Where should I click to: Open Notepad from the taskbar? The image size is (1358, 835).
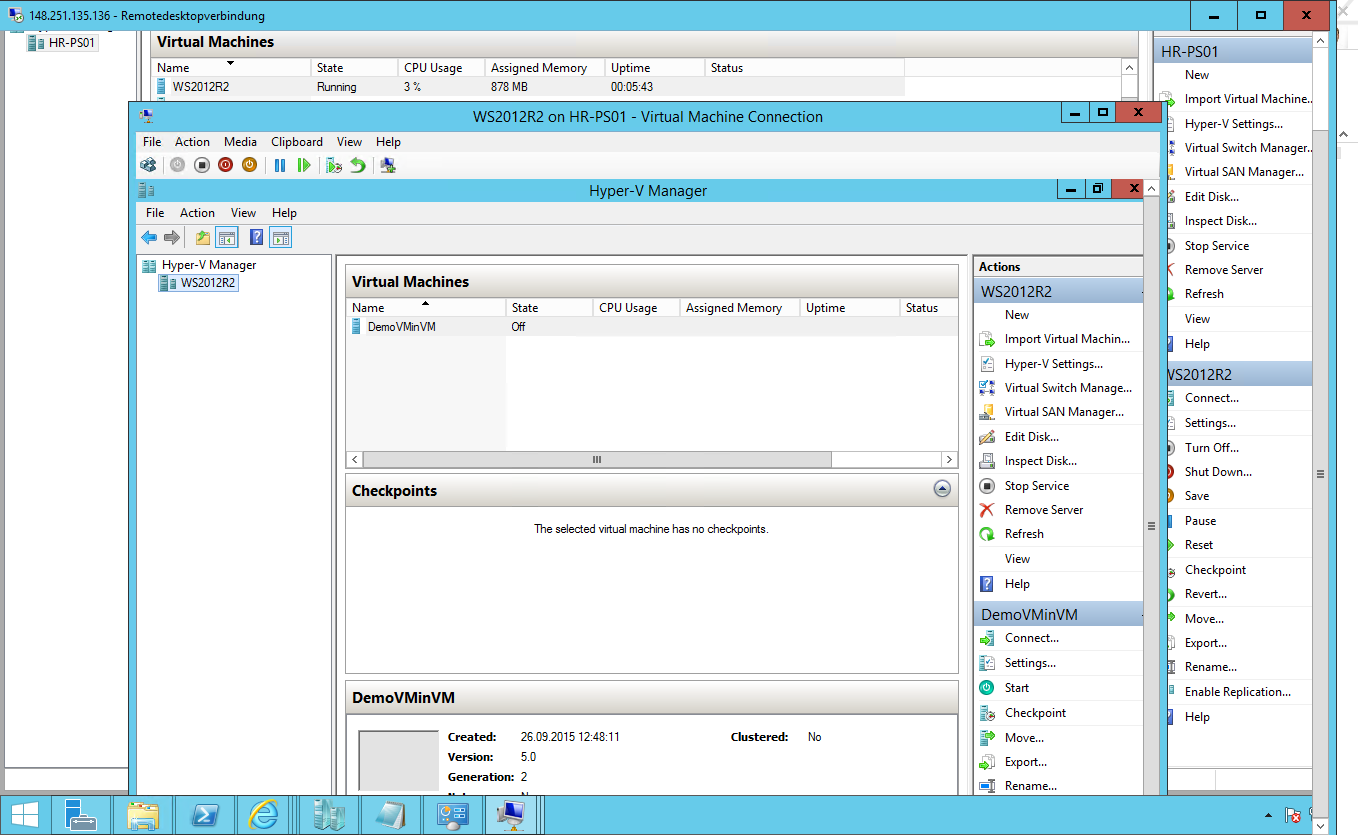click(391, 815)
